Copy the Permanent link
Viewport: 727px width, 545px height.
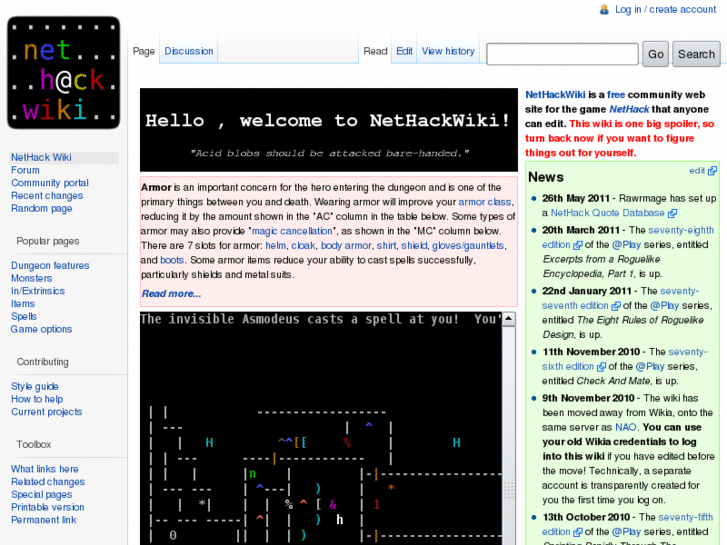pos(43,520)
